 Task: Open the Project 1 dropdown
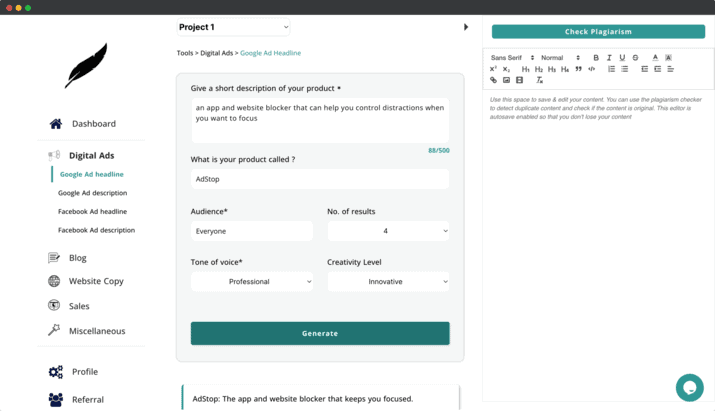[x=233, y=27]
